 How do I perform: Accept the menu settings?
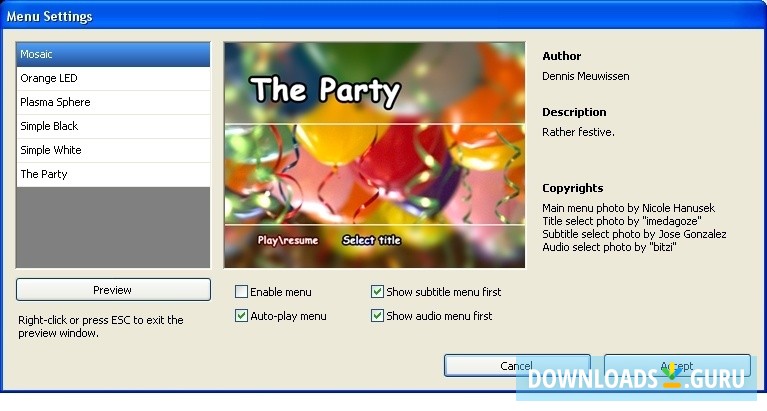[677, 365]
